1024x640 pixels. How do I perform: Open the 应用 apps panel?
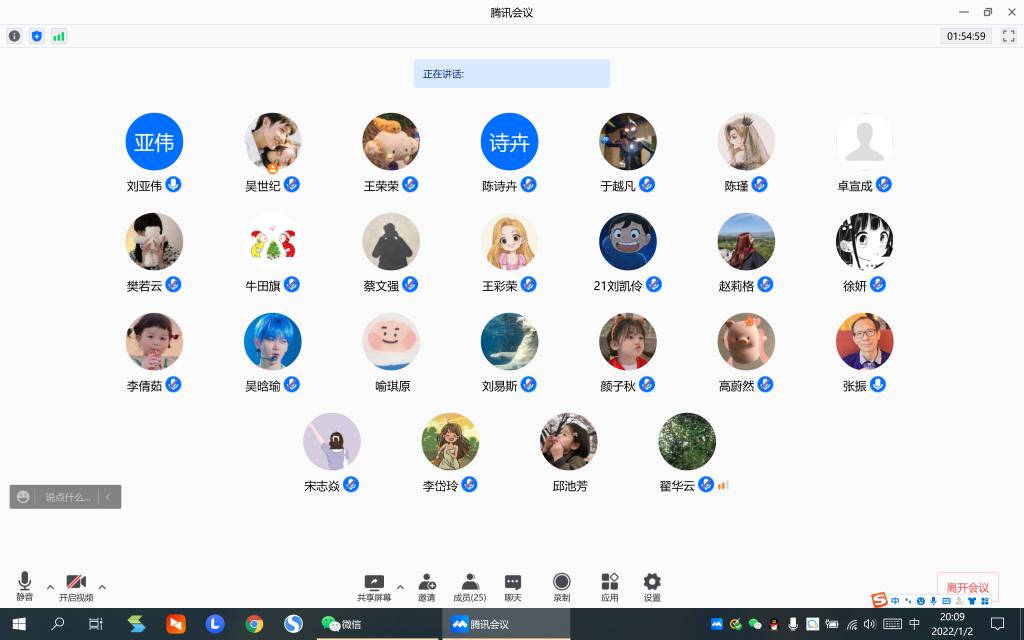point(609,587)
